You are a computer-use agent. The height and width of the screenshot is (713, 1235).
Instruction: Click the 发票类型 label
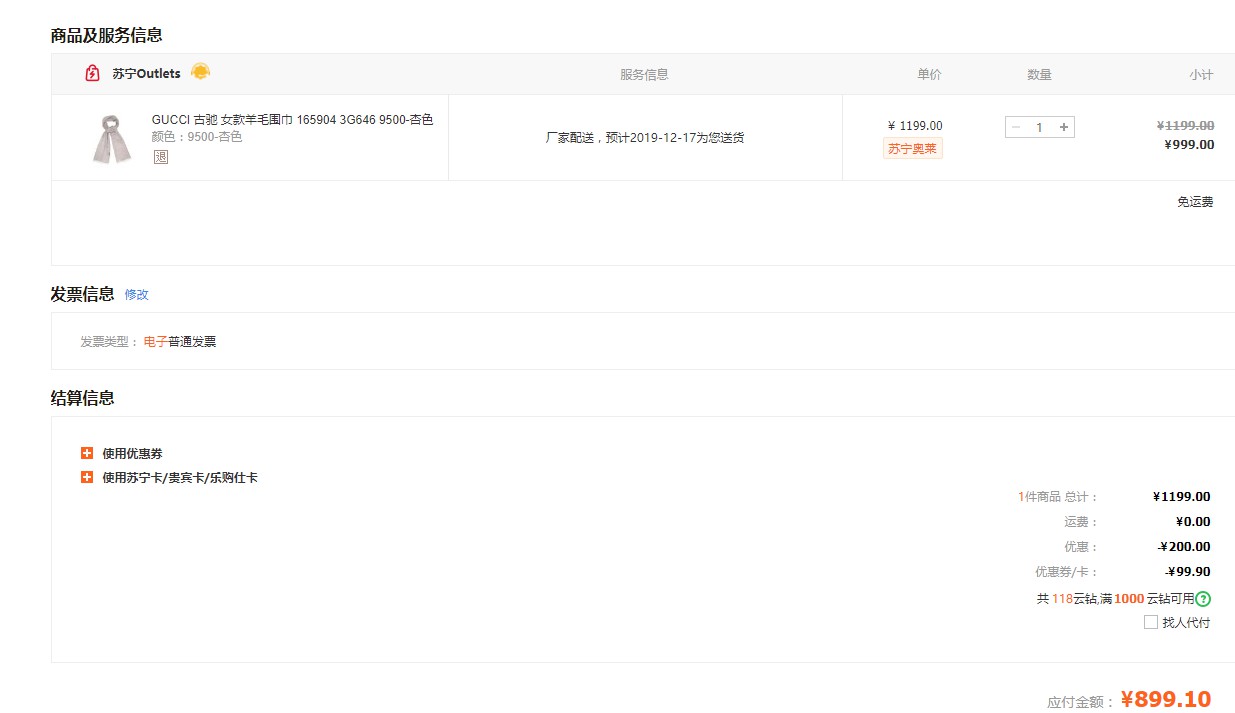point(110,342)
